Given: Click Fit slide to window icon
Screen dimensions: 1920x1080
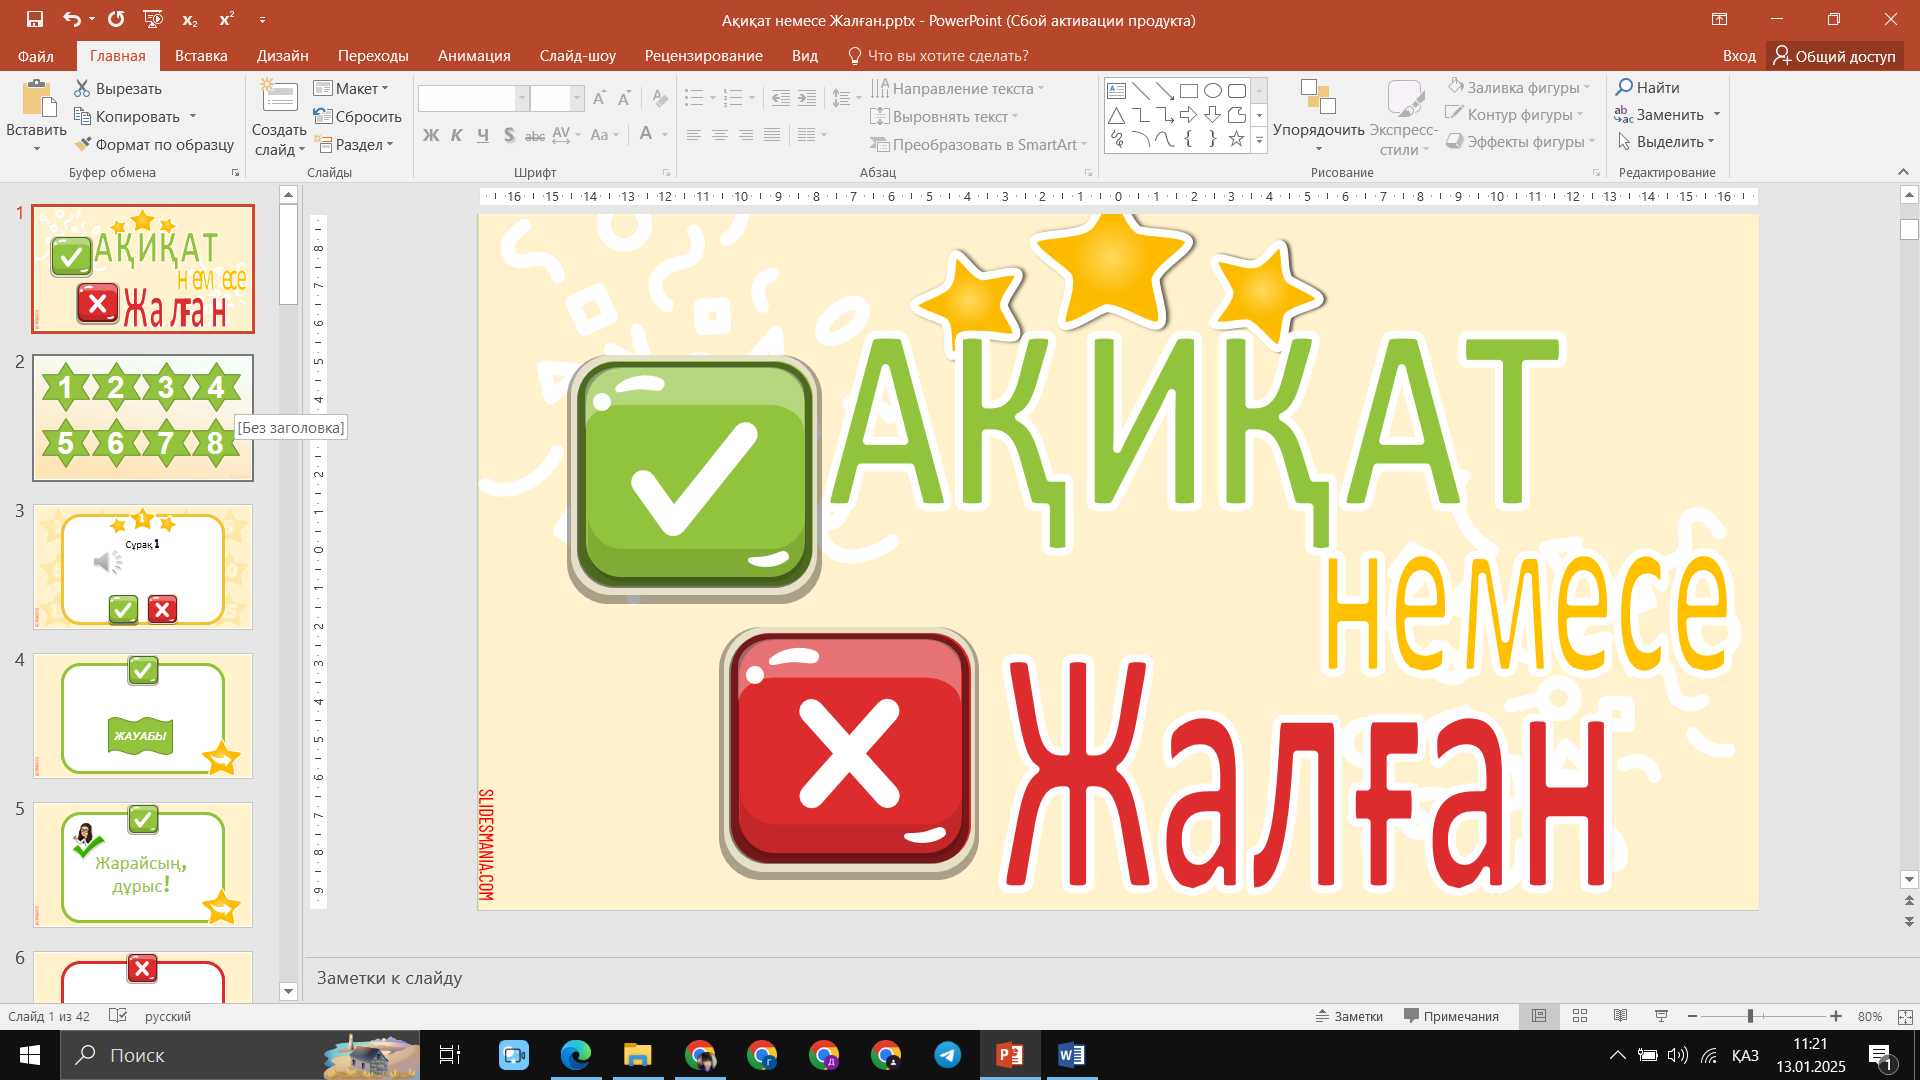Looking at the screenshot, I should (x=1905, y=1016).
